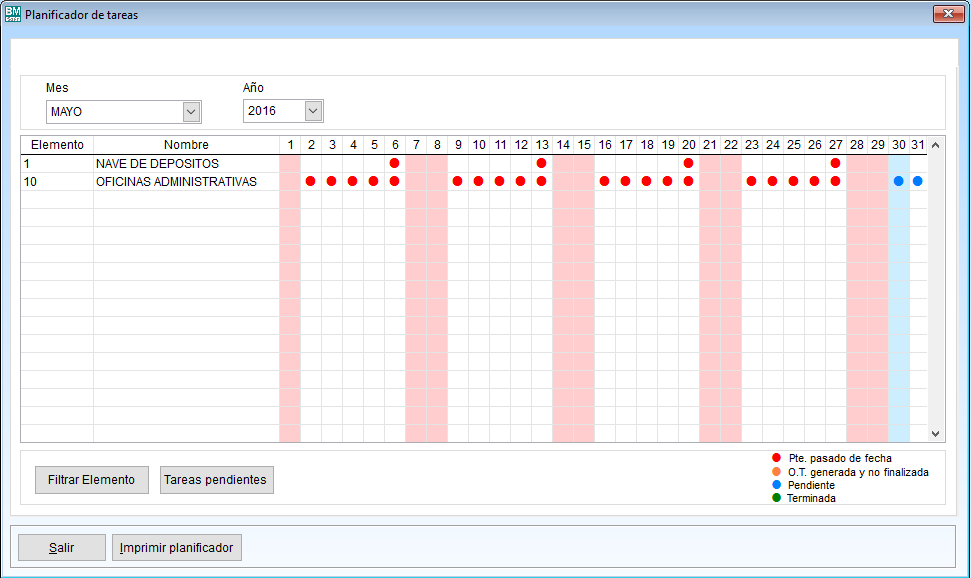
Task: Click scrollbar up arrow in planner grid
Action: (x=936, y=145)
